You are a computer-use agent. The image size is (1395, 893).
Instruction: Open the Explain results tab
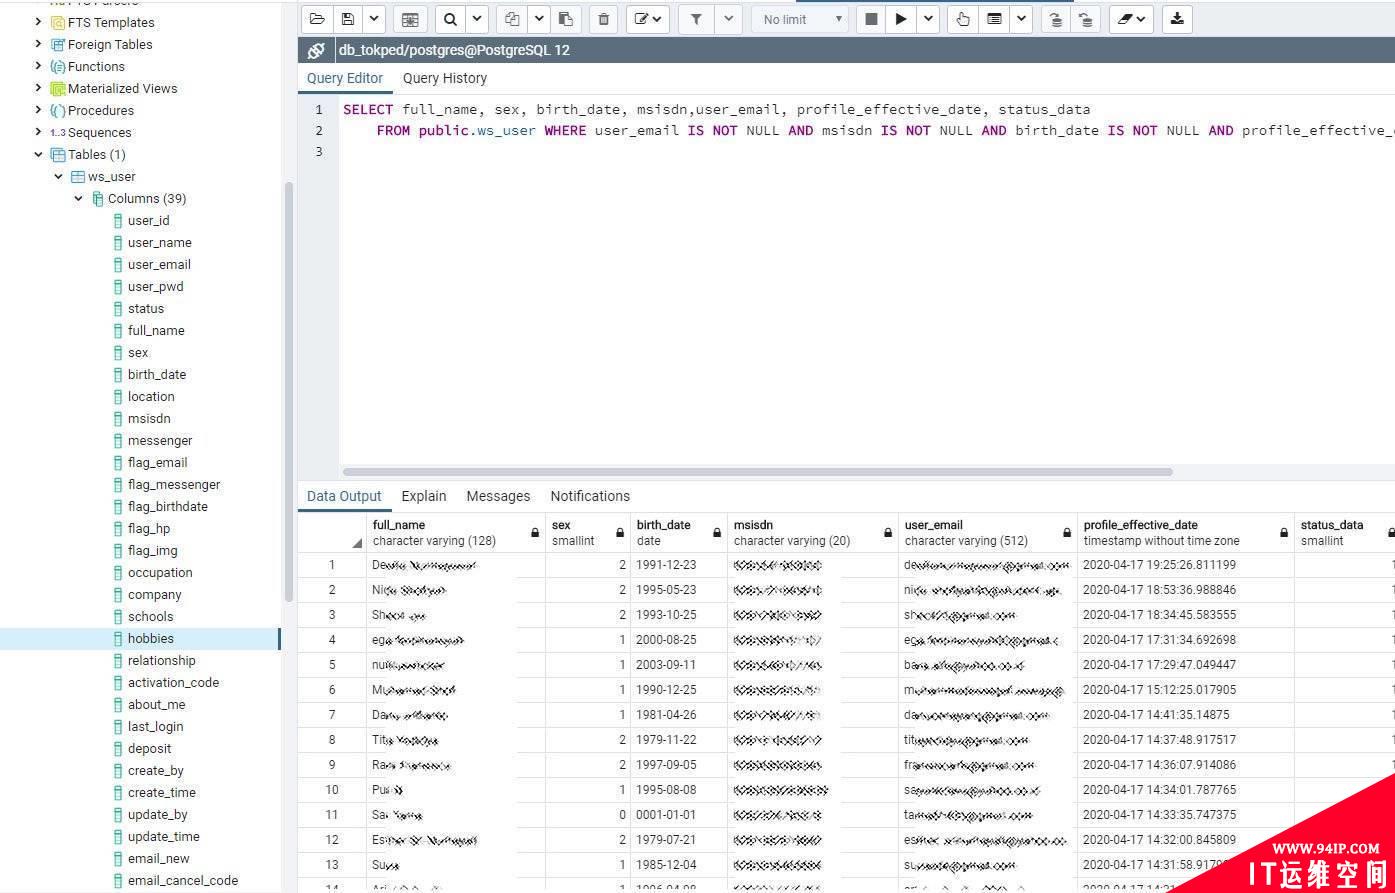pyautogui.click(x=424, y=496)
